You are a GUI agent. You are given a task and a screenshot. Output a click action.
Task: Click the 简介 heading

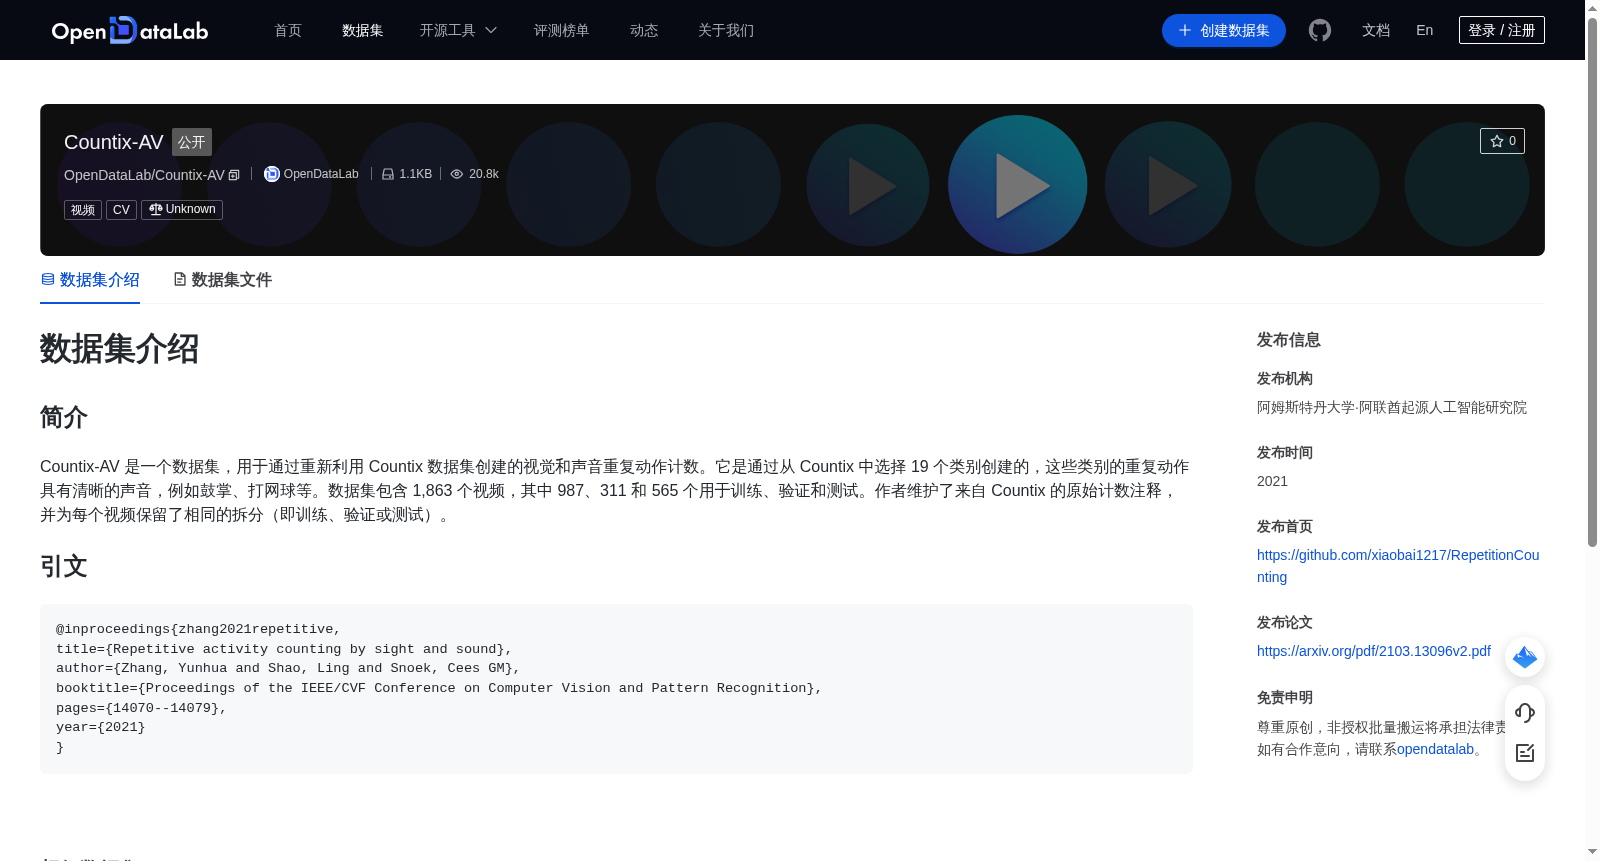pyautogui.click(x=64, y=417)
